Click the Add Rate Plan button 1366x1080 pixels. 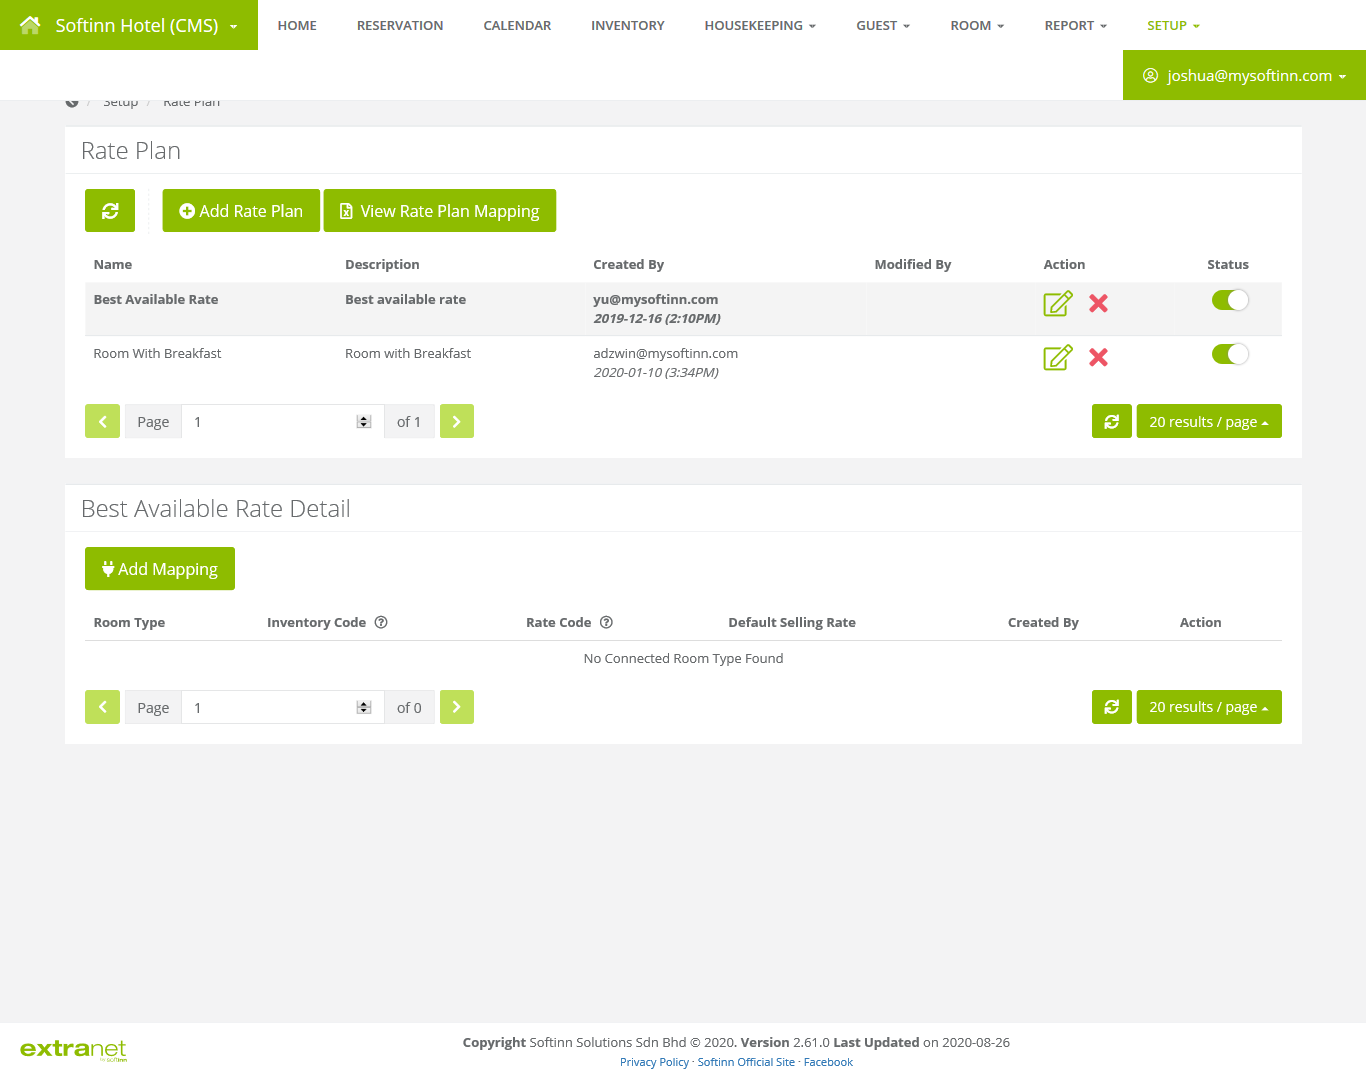[x=240, y=210]
